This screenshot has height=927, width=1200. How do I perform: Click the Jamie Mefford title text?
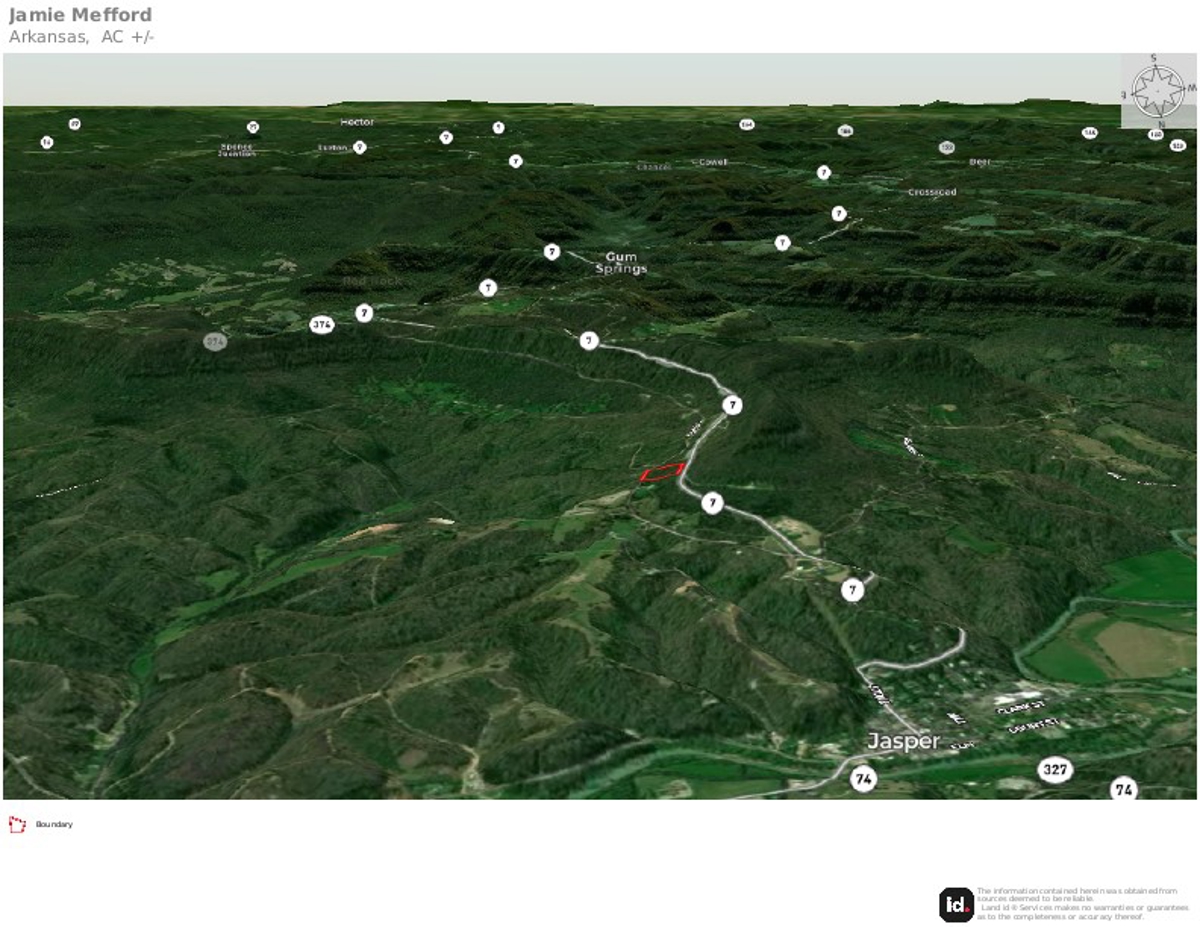pyautogui.click(x=81, y=15)
